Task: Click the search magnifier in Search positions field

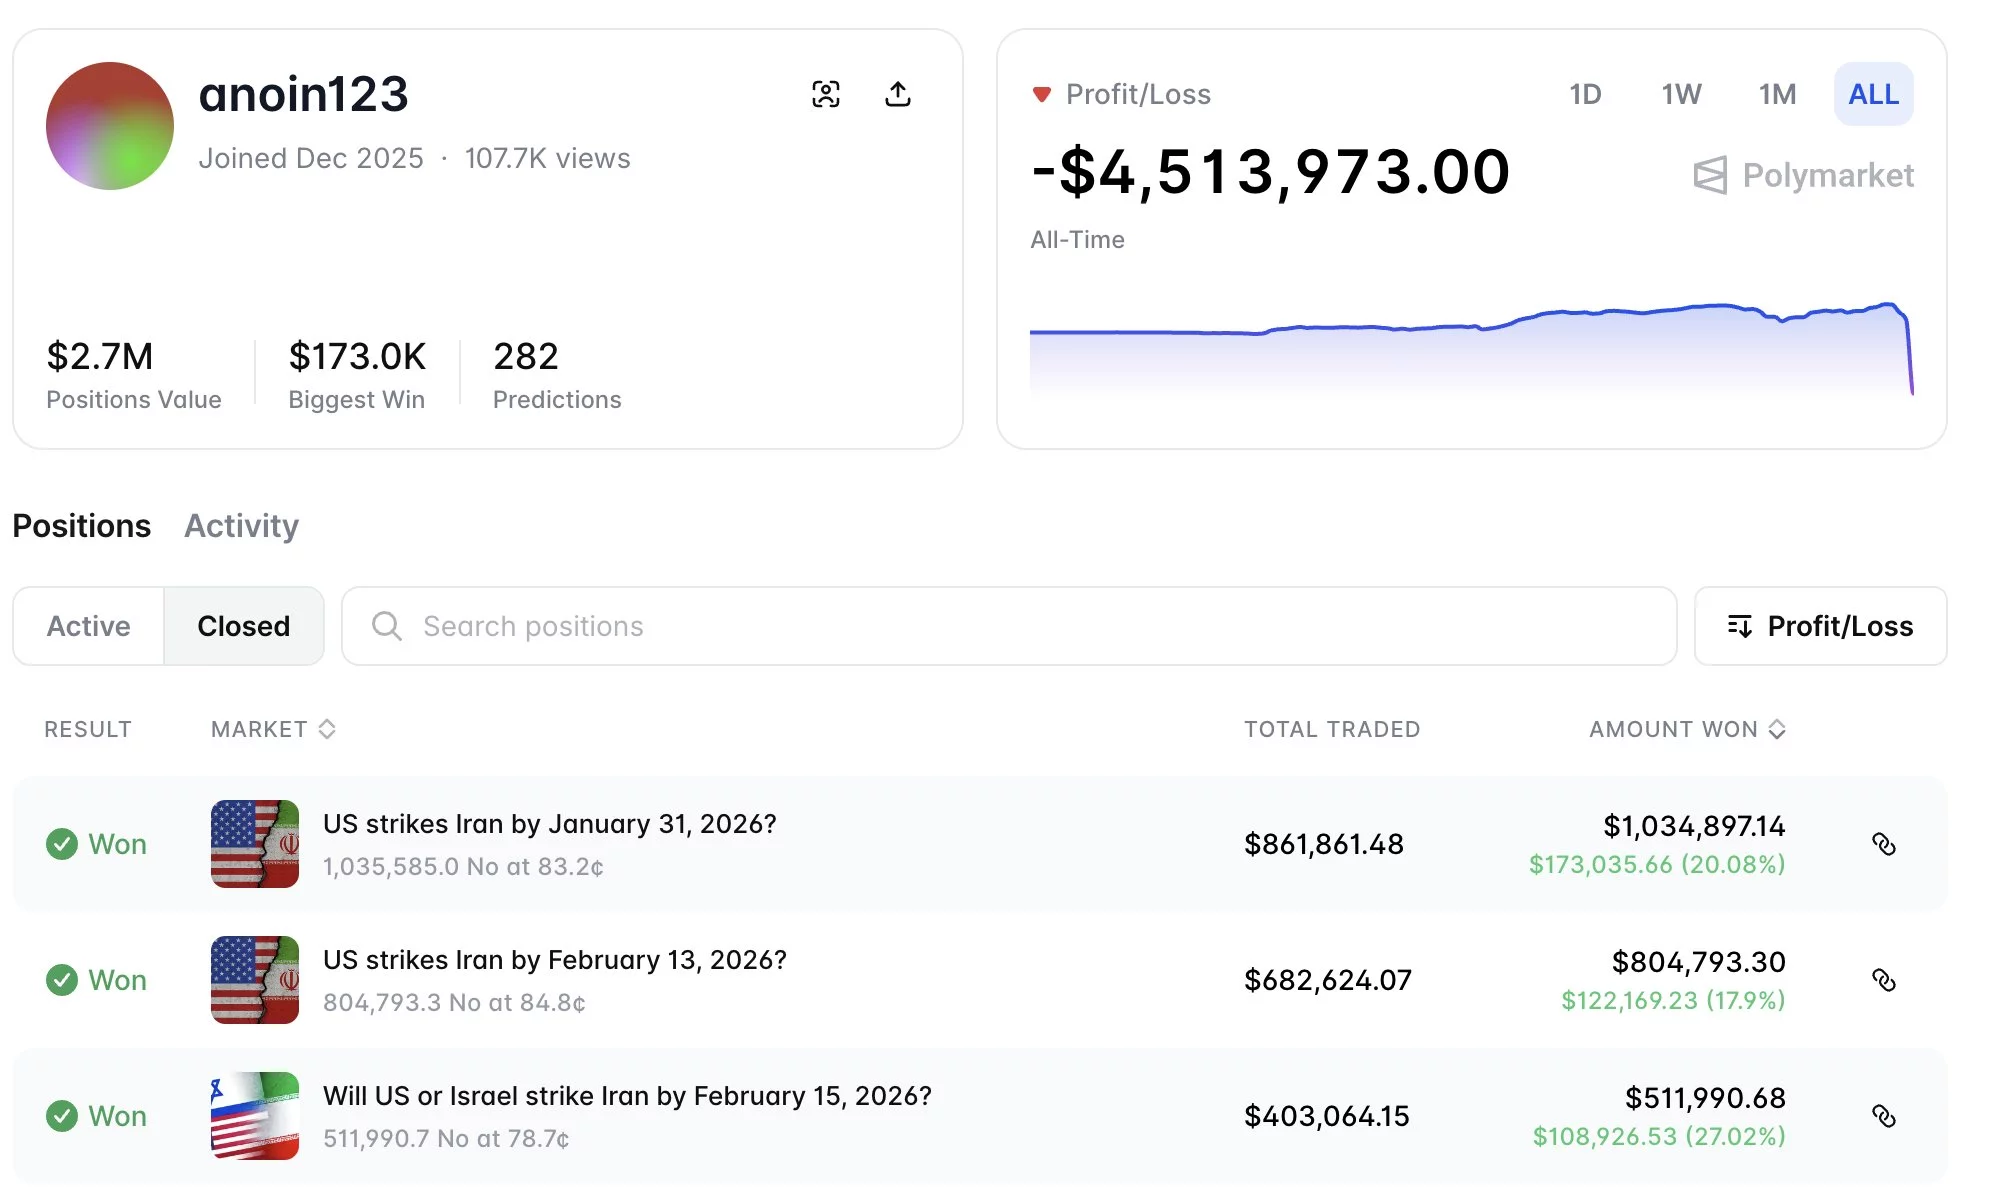Action: [x=386, y=626]
